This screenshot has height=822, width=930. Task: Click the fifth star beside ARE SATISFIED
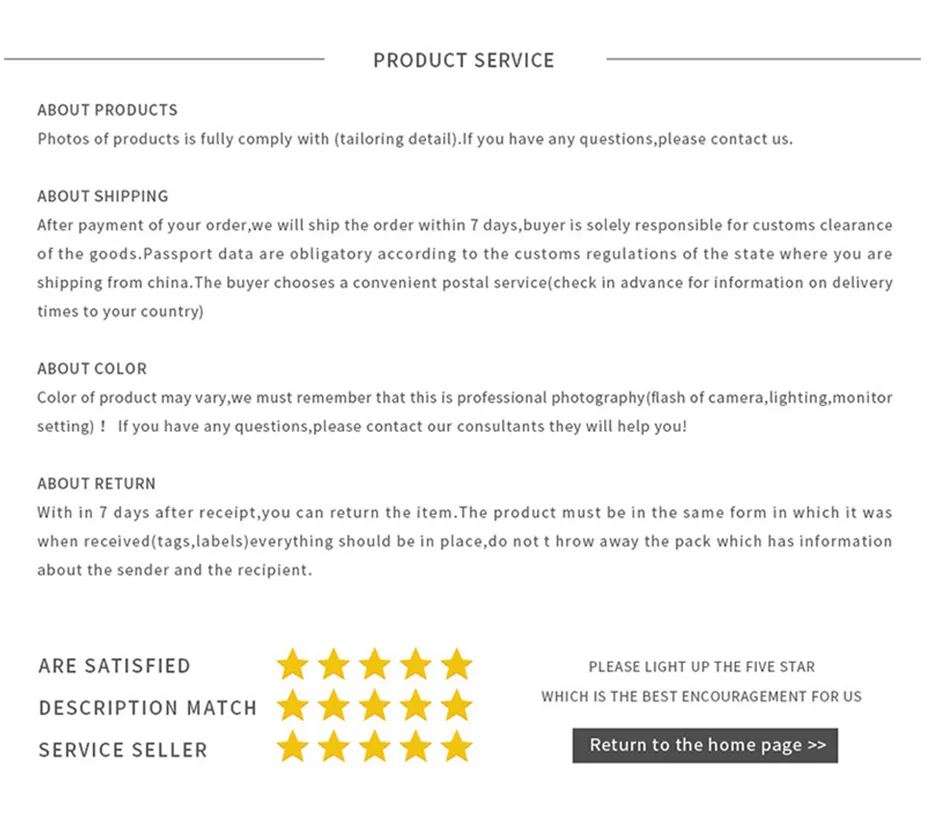click(x=457, y=664)
